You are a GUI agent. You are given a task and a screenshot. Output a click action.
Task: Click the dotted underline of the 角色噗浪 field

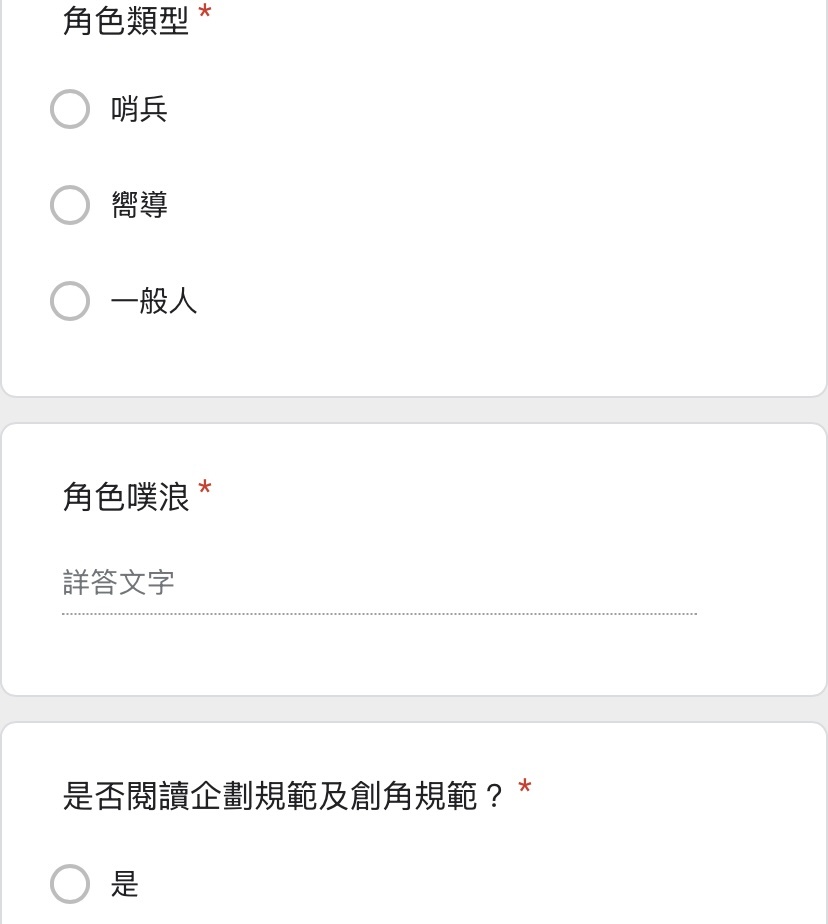380,613
